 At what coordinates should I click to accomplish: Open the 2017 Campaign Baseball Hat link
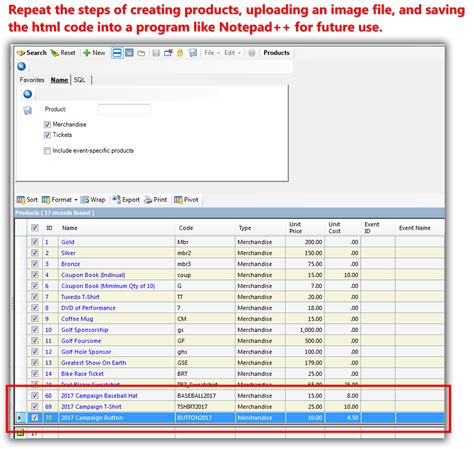click(x=99, y=396)
